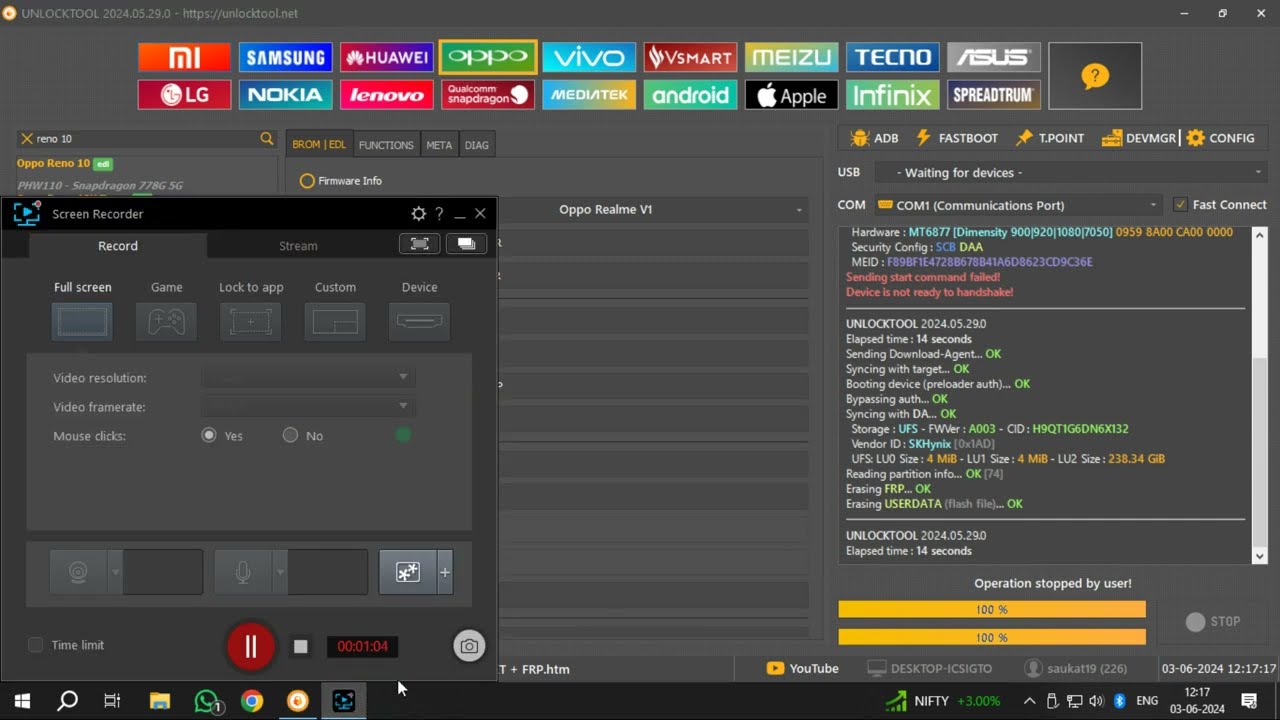Image resolution: width=1280 pixels, height=720 pixels.
Task: Select the Firmware Info radio option
Action: 307,181
